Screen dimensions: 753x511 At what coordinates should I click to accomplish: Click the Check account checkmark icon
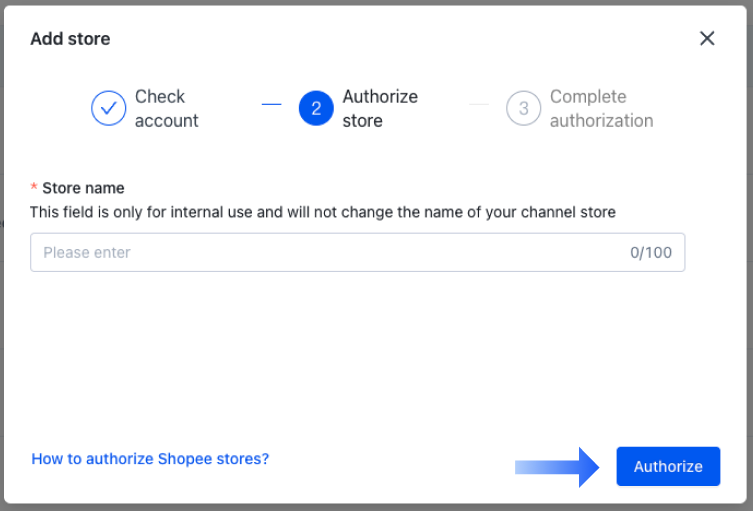tap(108, 108)
